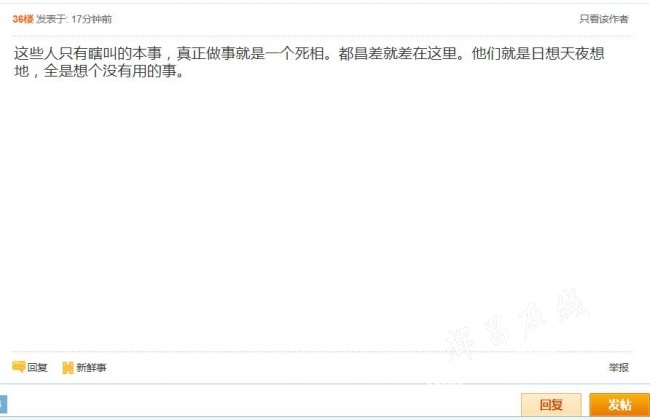Click the 36楼 floor number
Viewport: 650px width, 420px height.
click(x=23, y=19)
